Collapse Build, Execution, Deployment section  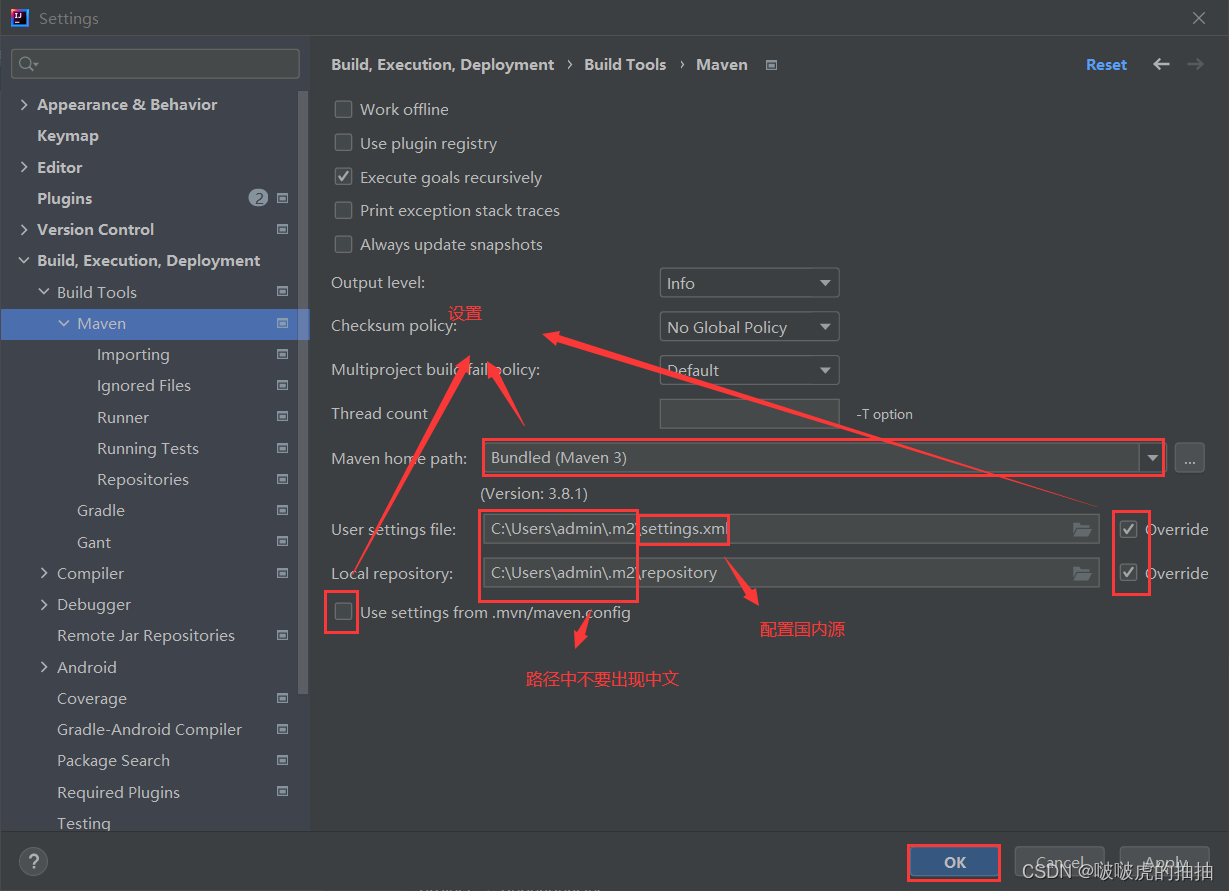(x=24, y=261)
